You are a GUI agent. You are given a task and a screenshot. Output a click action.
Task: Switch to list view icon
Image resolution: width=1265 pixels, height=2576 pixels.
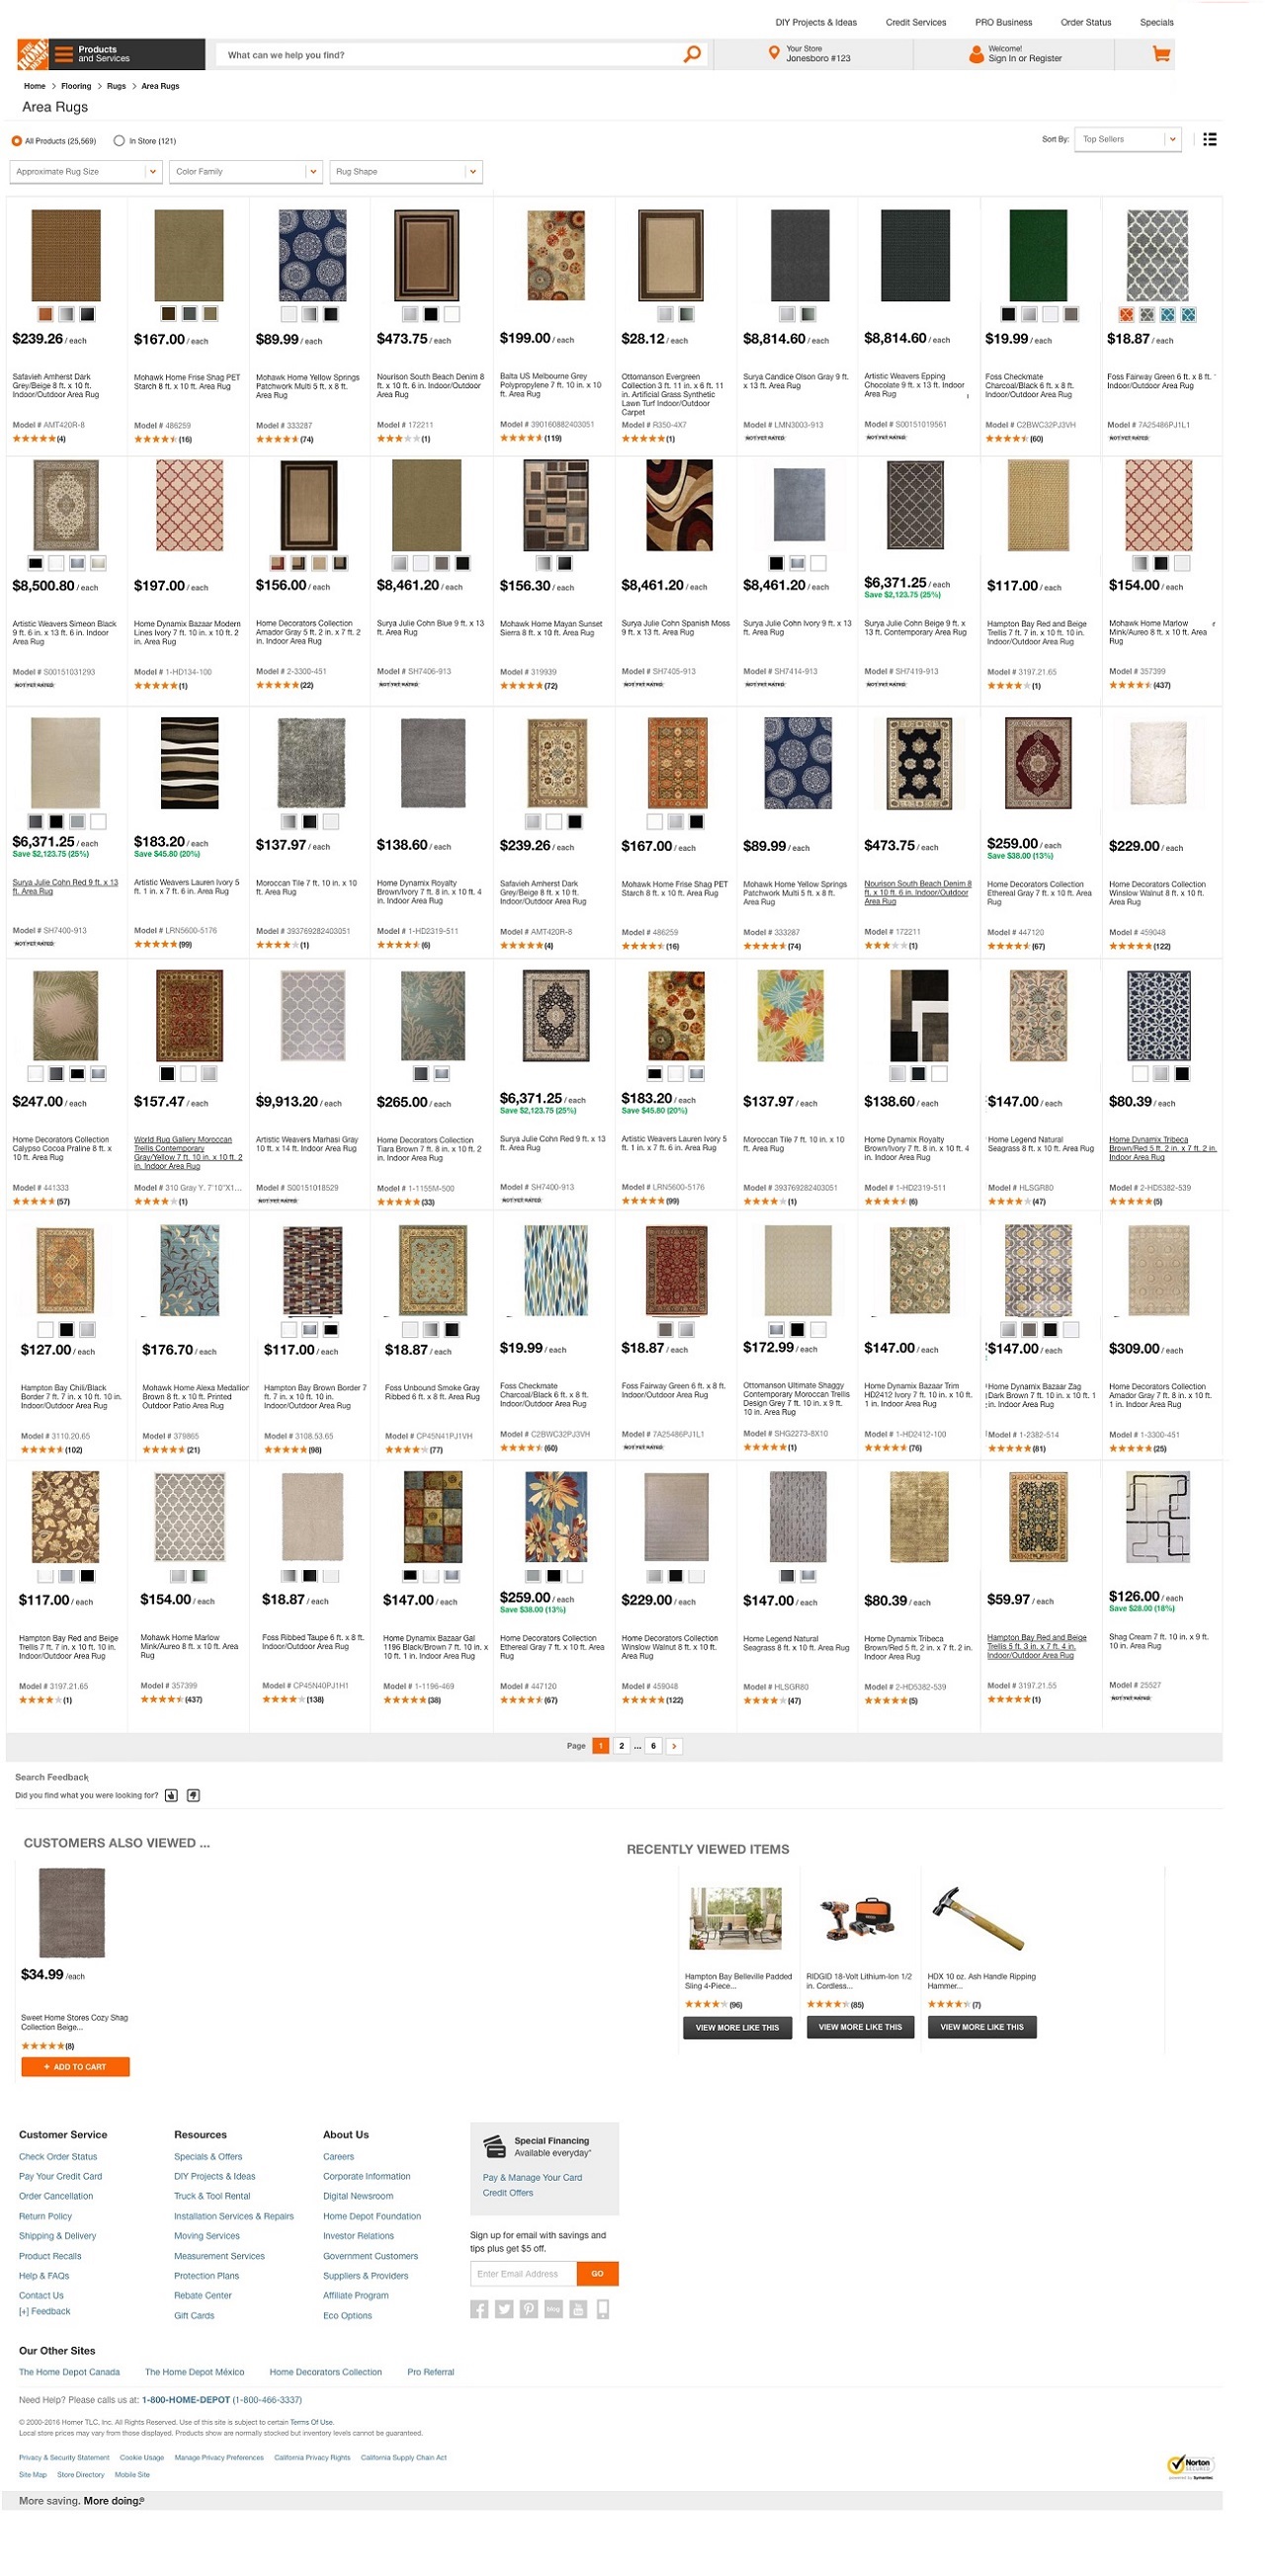pos(1209,139)
